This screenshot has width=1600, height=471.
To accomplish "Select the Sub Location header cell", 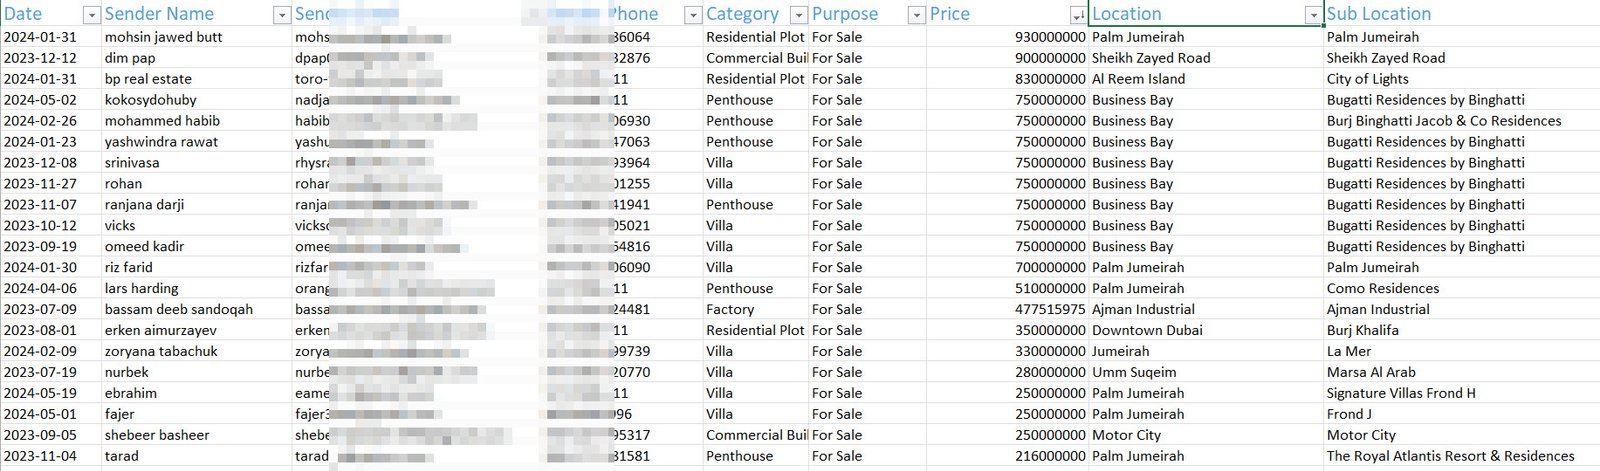I will (1462, 14).
